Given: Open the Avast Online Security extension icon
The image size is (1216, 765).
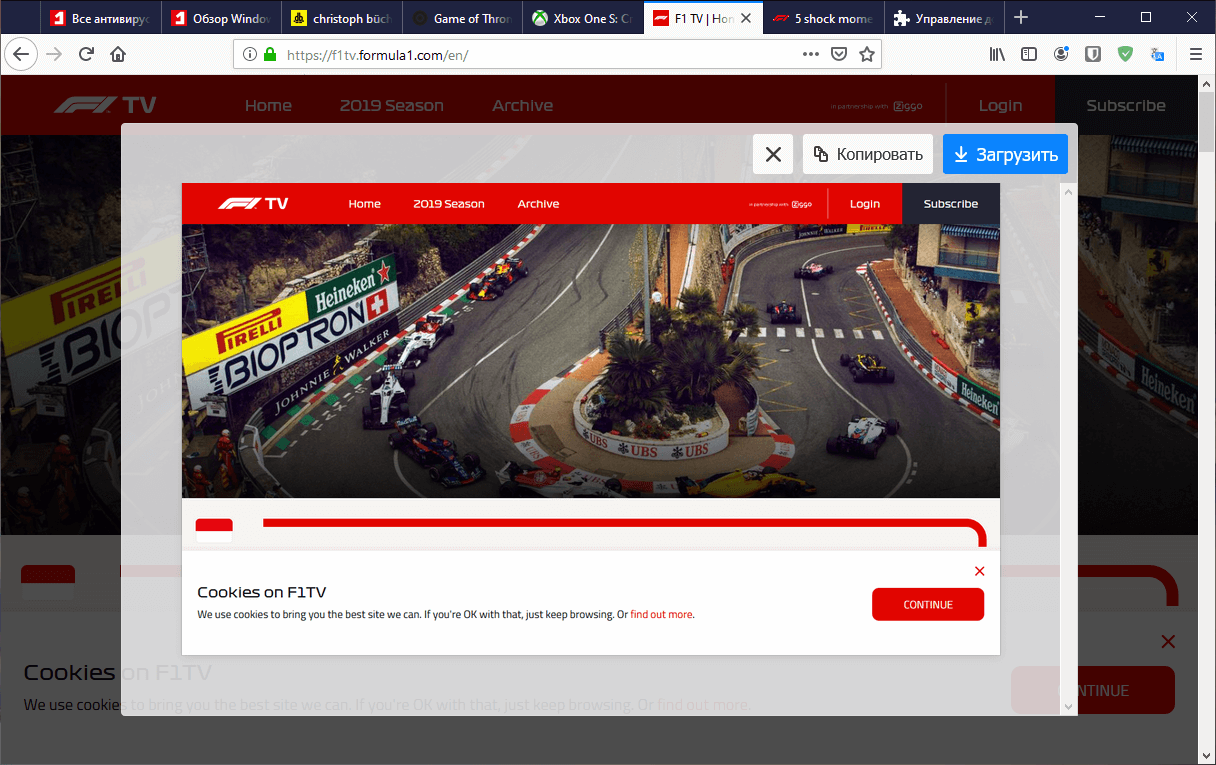Looking at the screenshot, I should click(1124, 54).
